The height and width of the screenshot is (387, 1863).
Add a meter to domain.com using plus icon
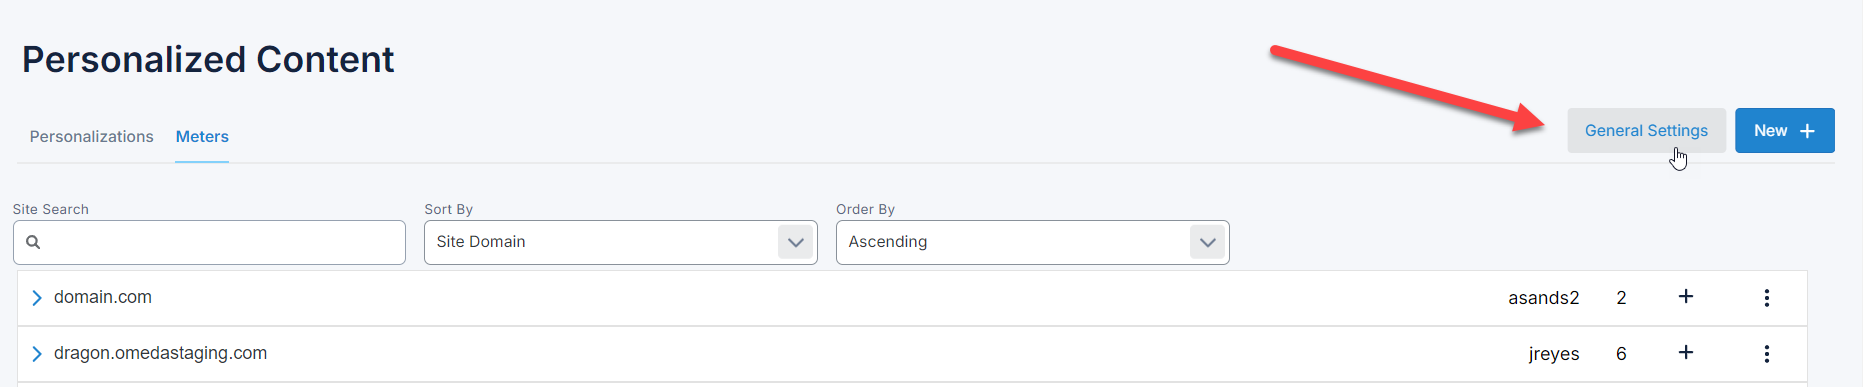[1686, 297]
